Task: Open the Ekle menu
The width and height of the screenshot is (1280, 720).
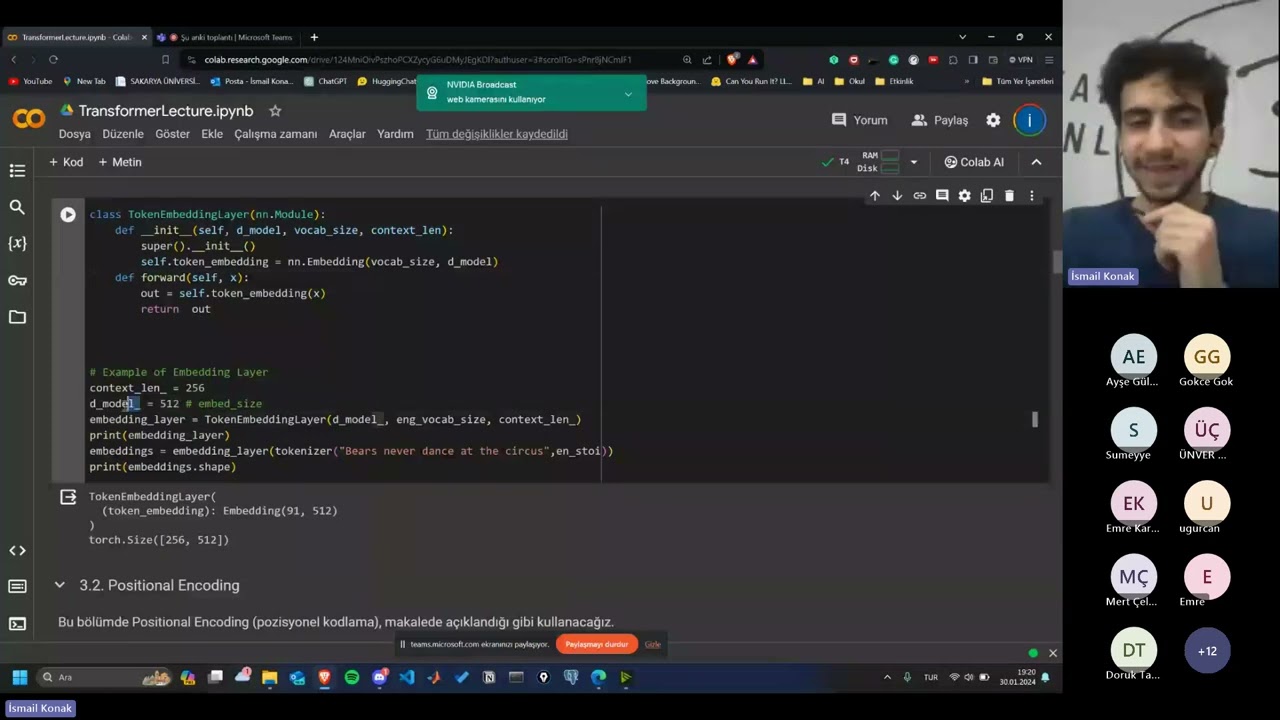Action: coord(212,134)
